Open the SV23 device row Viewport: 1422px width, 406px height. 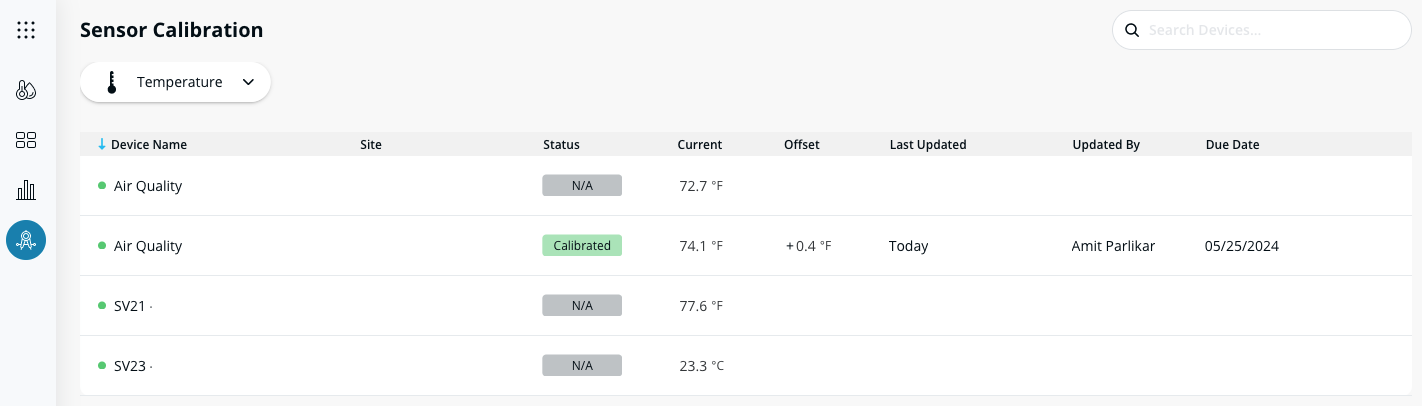131,366
